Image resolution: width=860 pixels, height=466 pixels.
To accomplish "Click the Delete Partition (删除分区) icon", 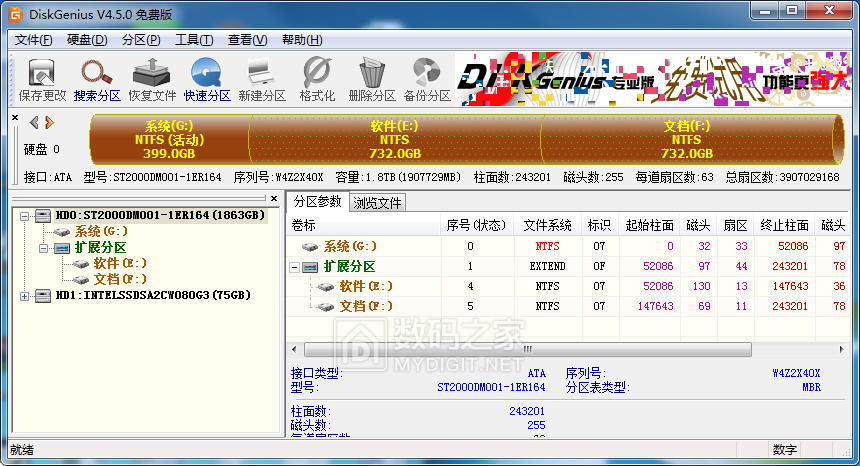I will click(x=372, y=80).
